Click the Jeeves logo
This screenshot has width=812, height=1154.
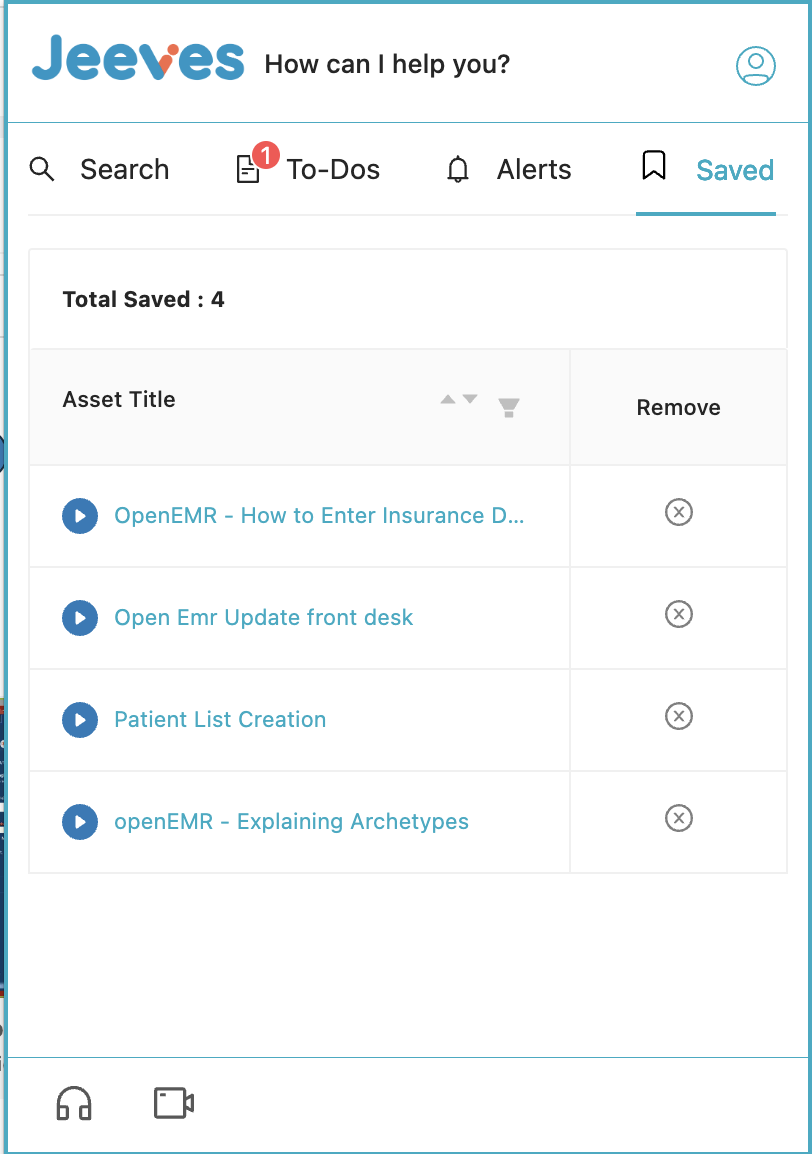[x=138, y=60]
